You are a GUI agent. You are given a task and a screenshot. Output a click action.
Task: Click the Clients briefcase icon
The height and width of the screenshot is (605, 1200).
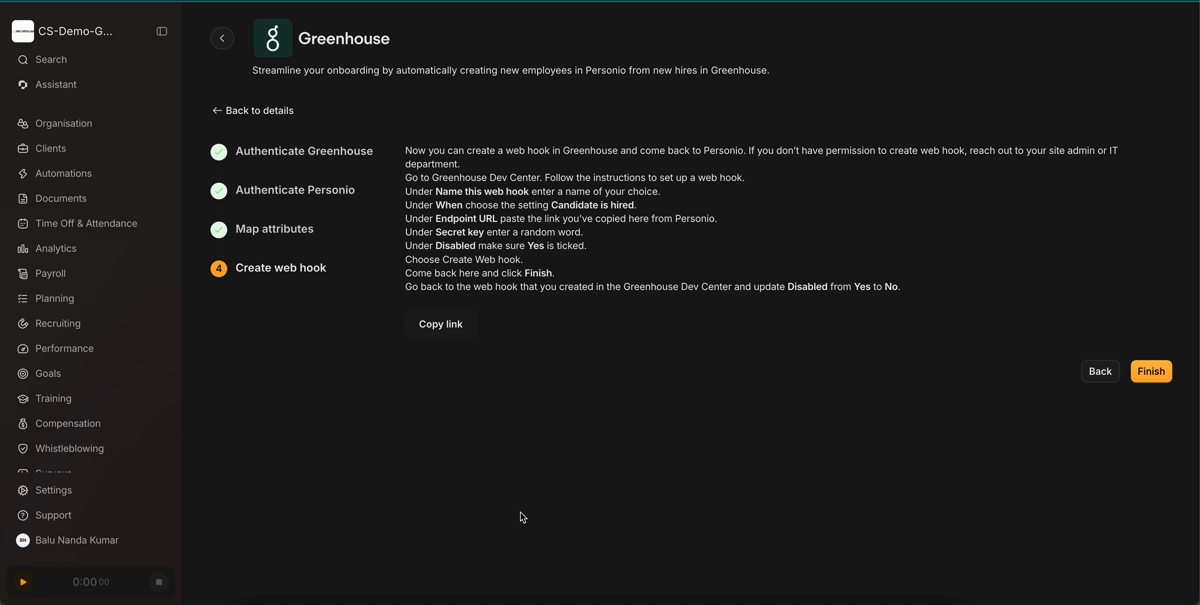(23, 149)
